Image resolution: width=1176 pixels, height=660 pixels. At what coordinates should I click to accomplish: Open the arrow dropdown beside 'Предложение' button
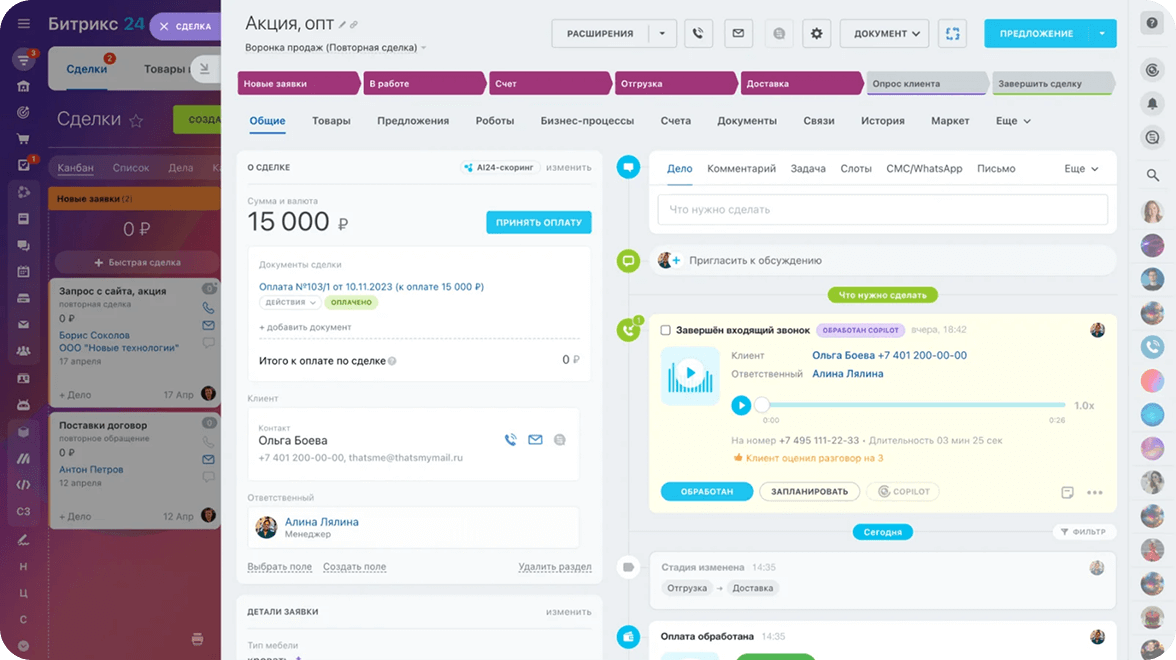[x=1102, y=34]
